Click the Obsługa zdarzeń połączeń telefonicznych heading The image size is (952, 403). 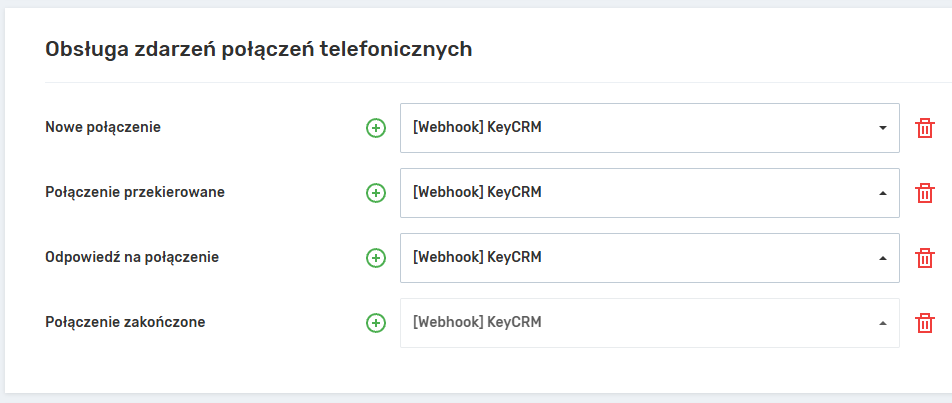[x=259, y=50]
